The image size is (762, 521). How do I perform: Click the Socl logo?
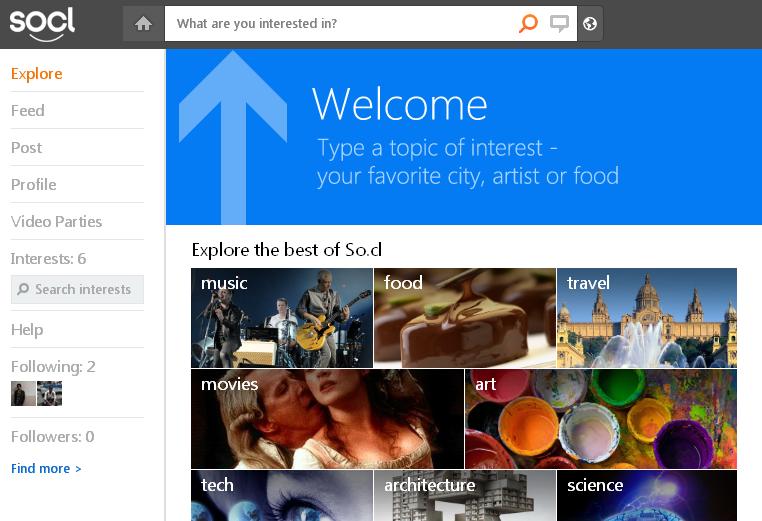point(42,23)
